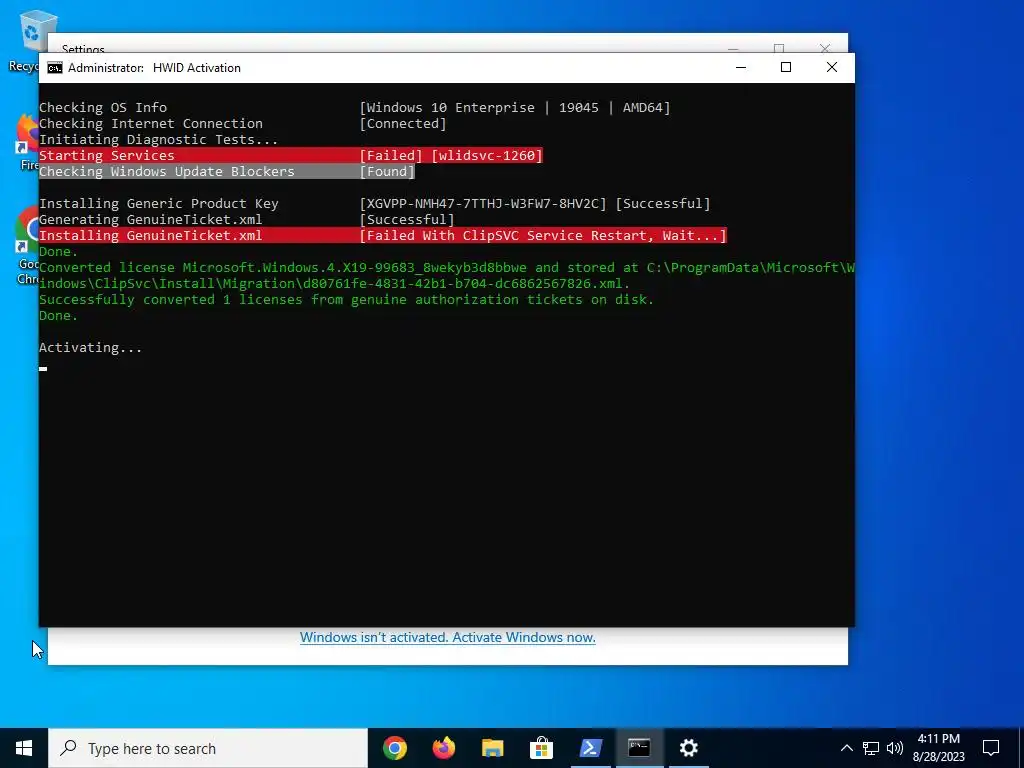Switch to Settings via taskbar gear icon
Viewport: 1024px width, 768px height.
[x=688, y=748]
